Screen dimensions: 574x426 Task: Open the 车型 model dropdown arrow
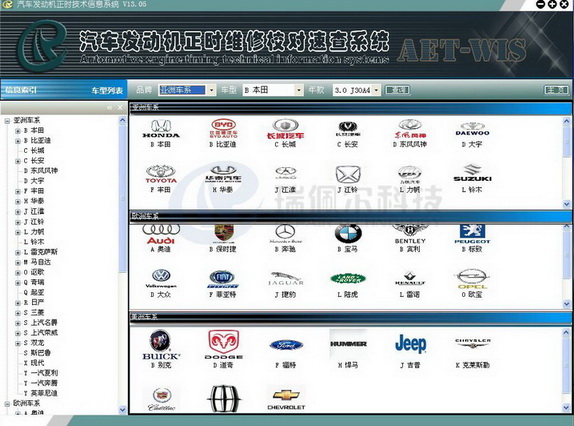pyautogui.click(x=299, y=90)
